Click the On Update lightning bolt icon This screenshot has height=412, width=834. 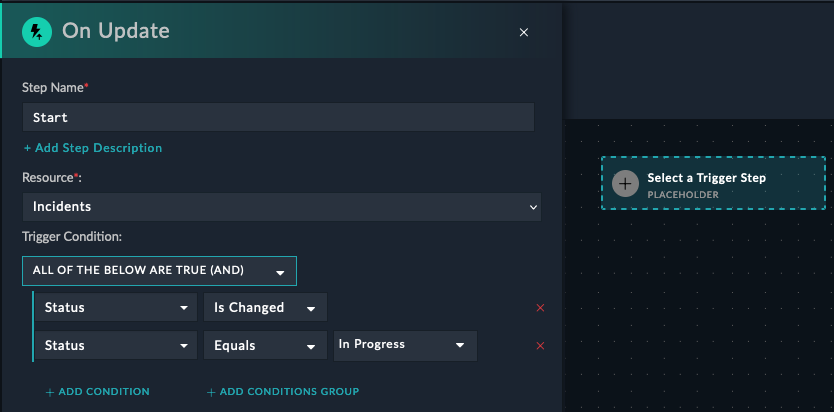click(x=37, y=31)
